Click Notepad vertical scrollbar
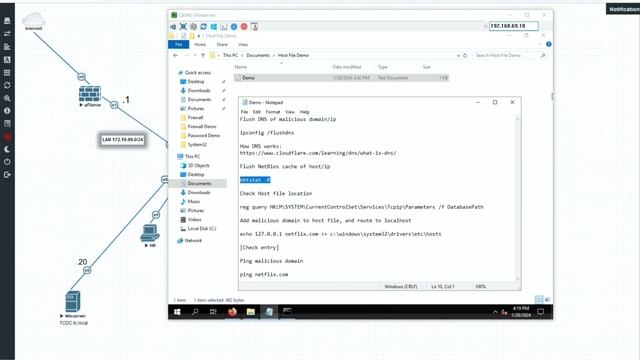 click(518, 199)
